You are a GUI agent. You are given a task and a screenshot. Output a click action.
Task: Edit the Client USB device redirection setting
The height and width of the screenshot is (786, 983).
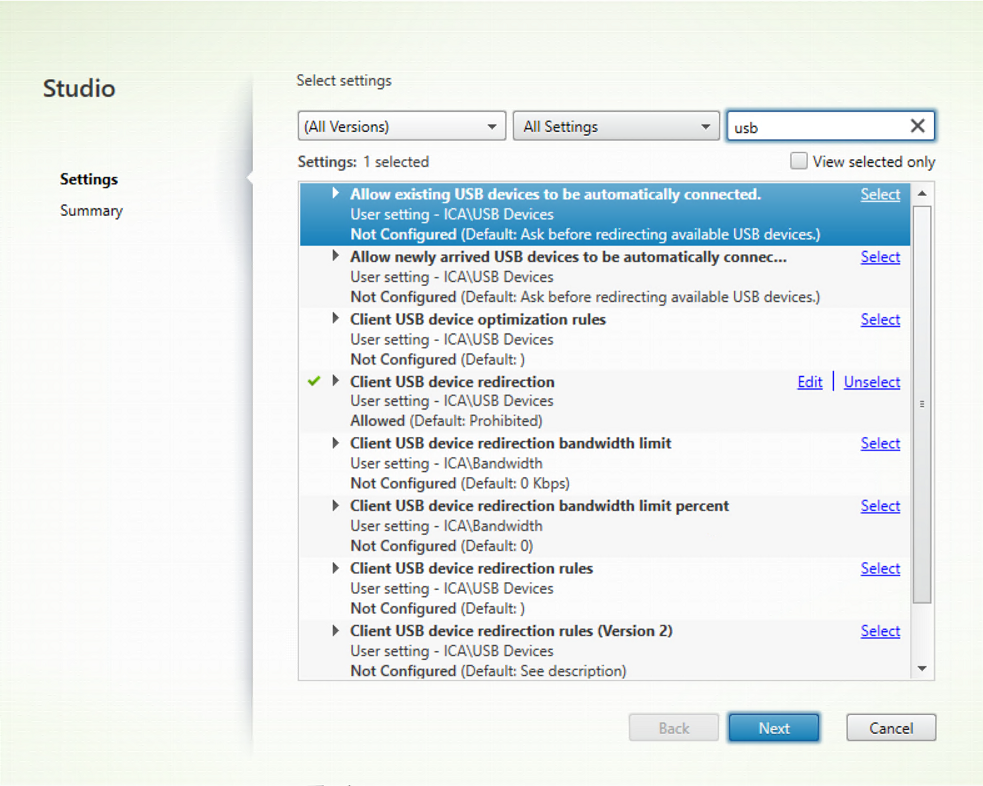point(810,382)
